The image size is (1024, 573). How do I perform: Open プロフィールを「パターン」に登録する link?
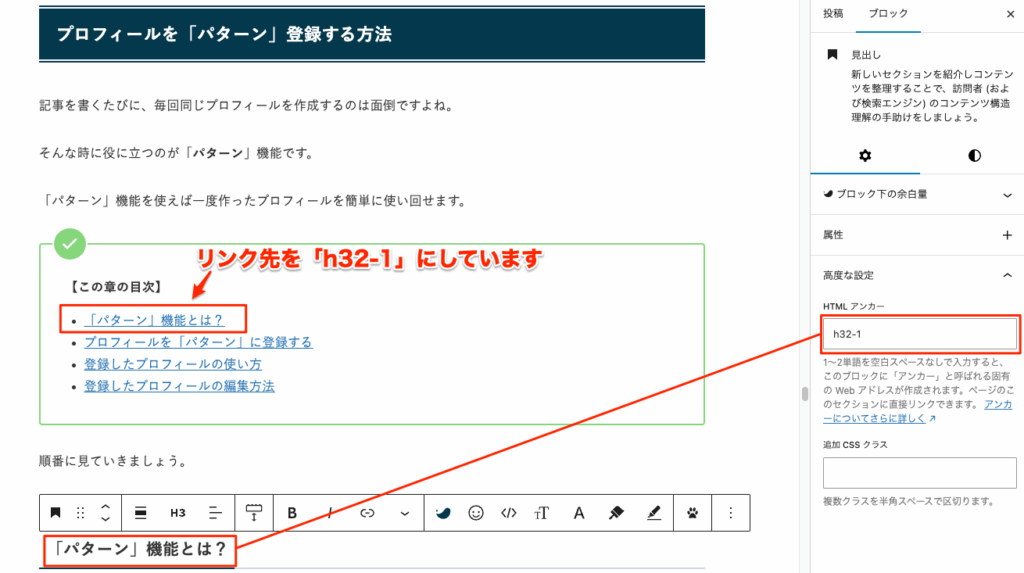pyautogui.click(x=198, y=342)
